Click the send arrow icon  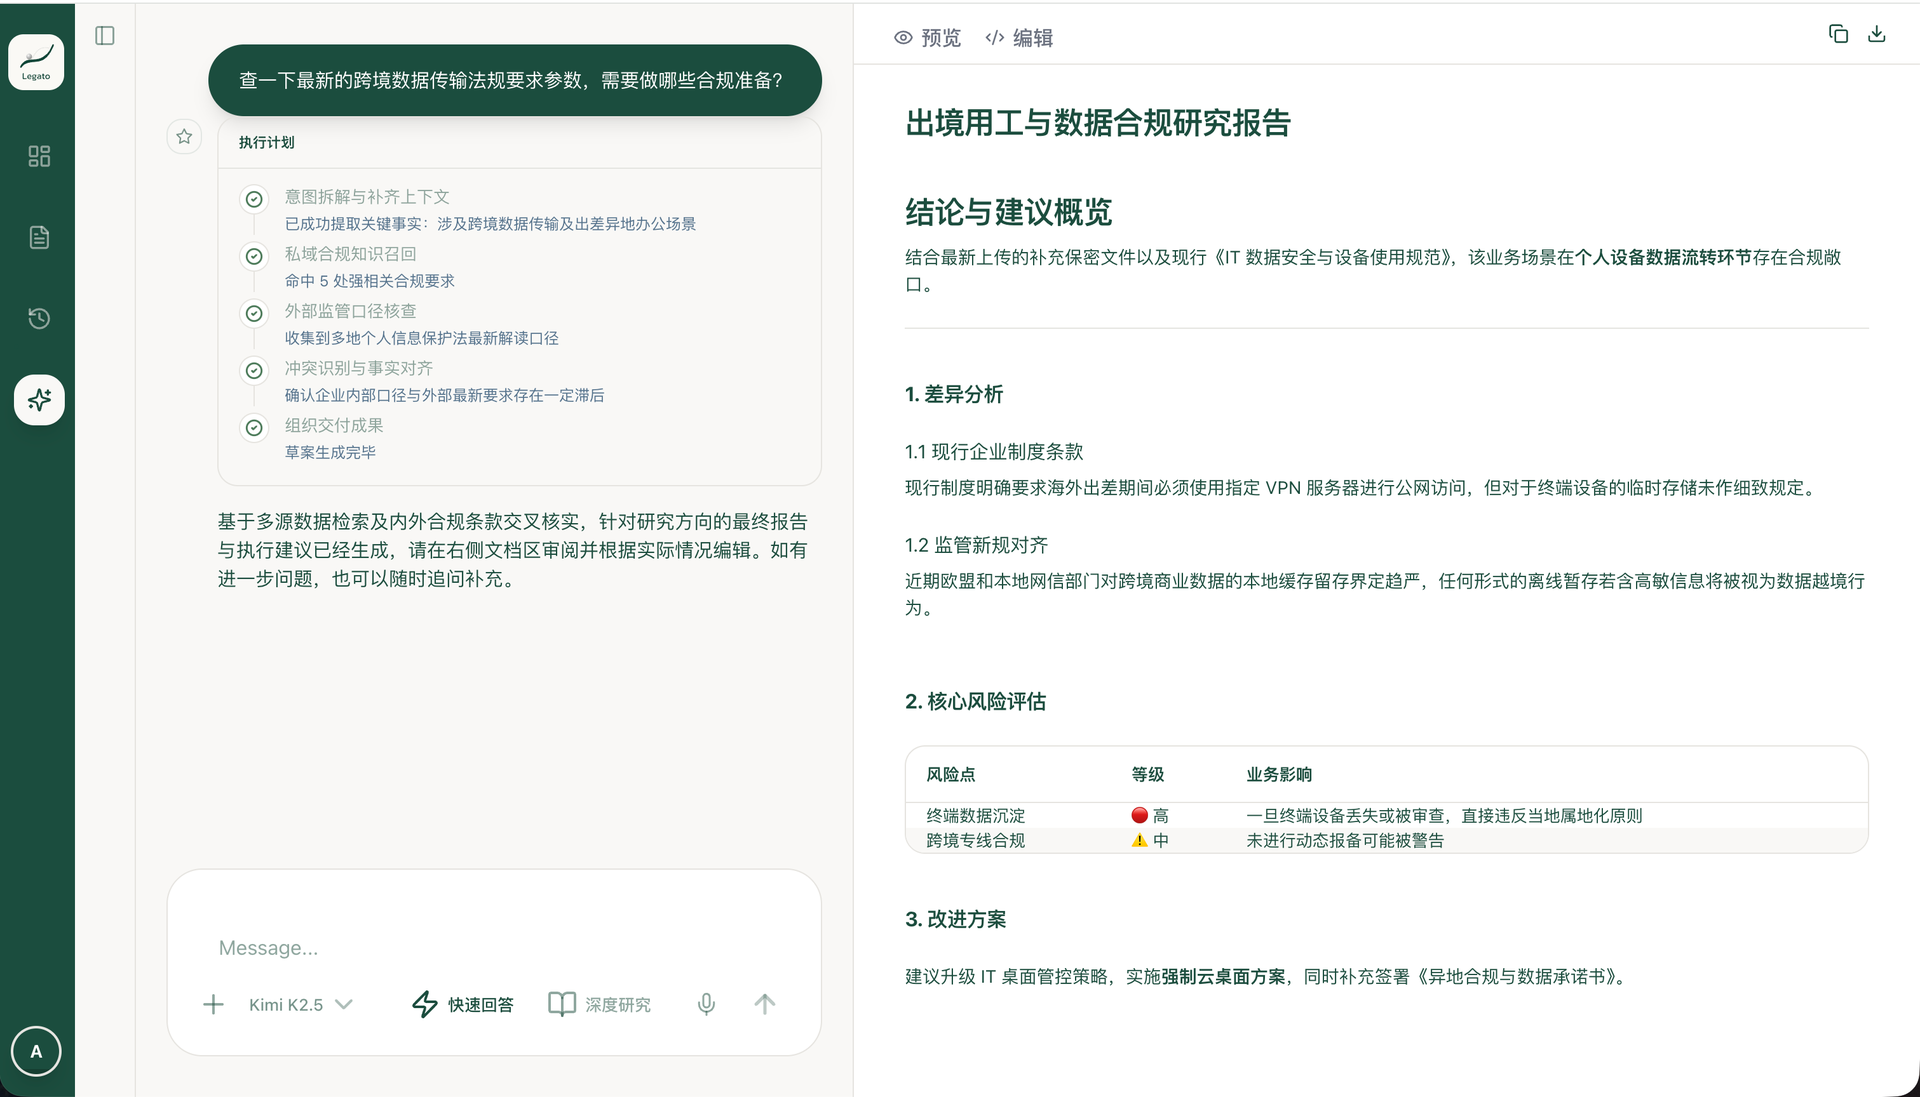click(765, 1004)
